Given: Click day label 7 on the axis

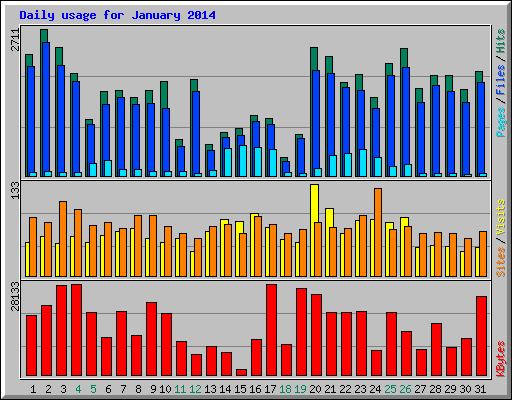Looking at the screenshot, I should point(123,389).
